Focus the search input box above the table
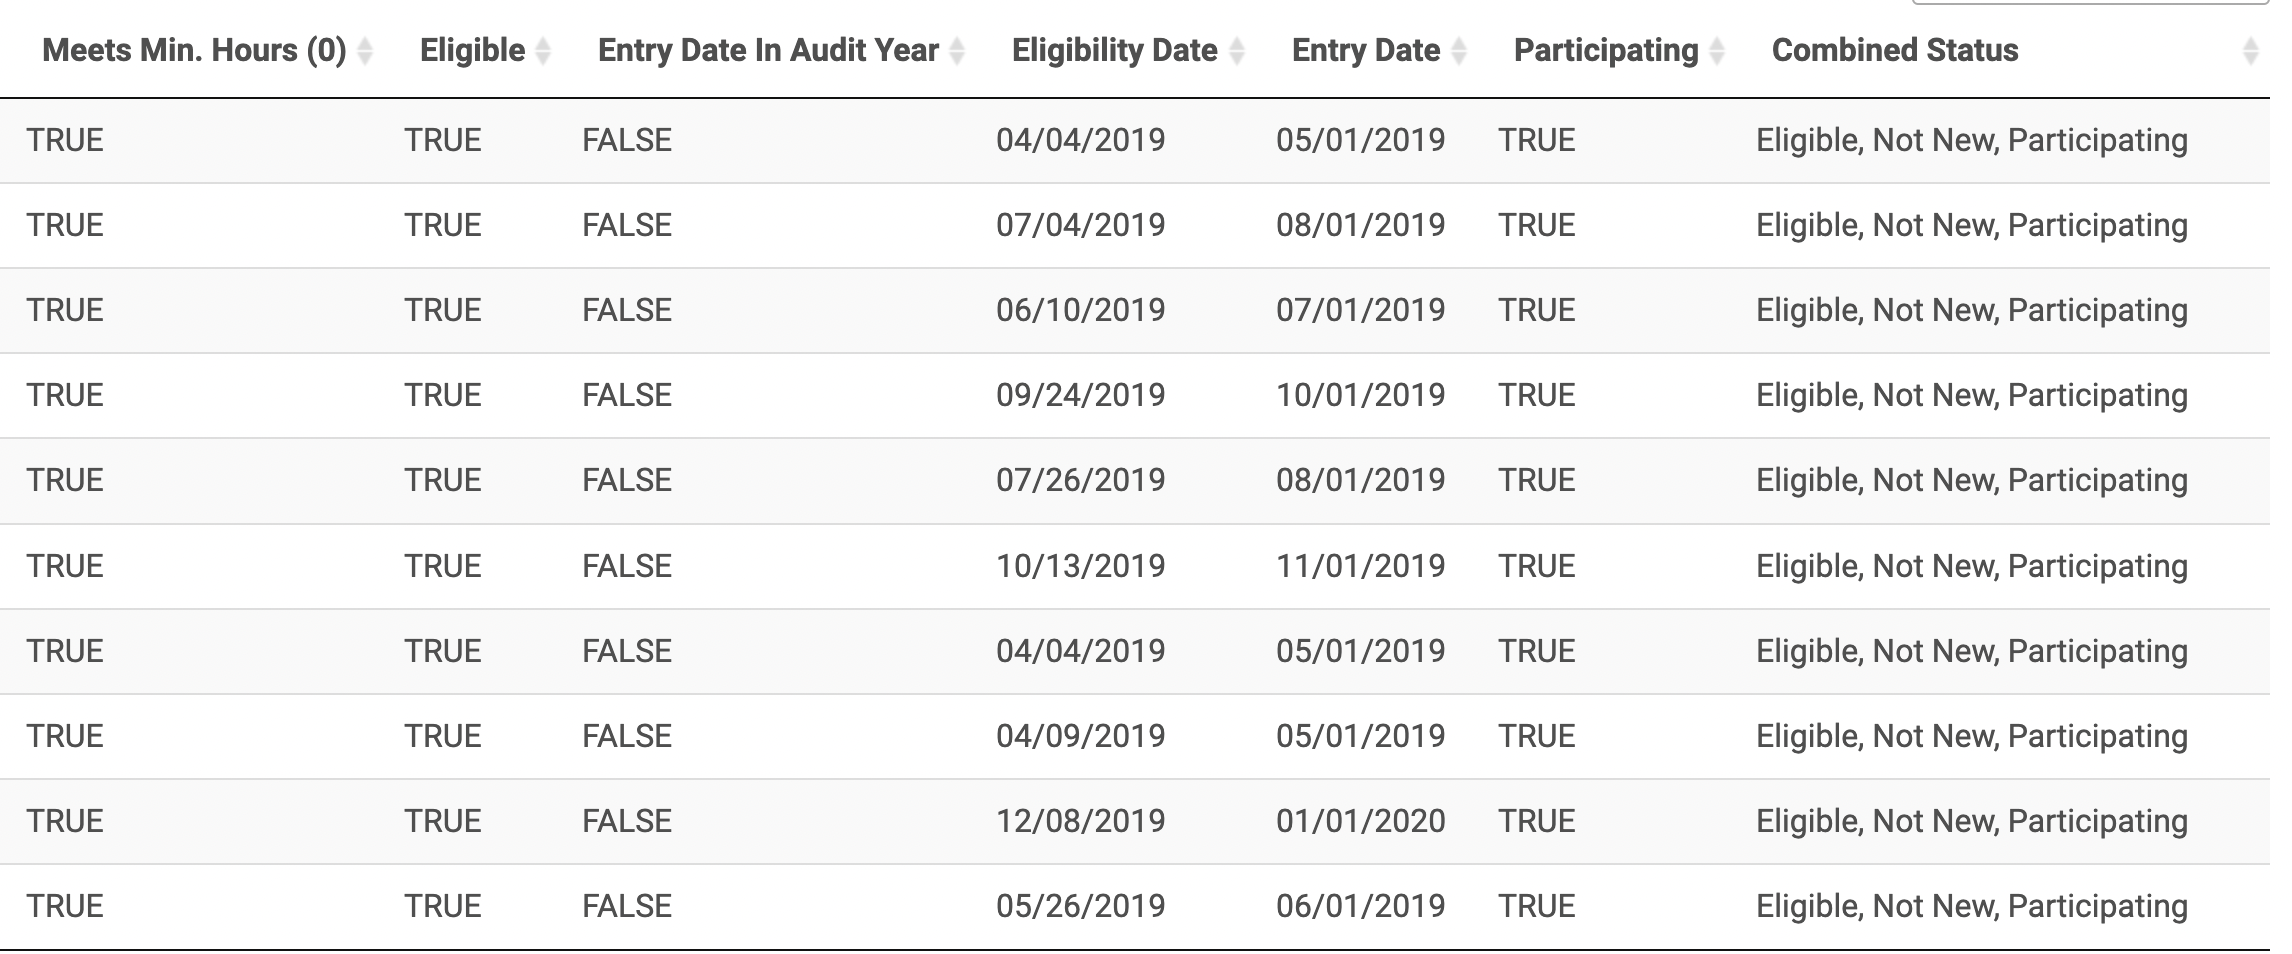The width and height of the screenshot is (2292, 954). coord(2090,2)
